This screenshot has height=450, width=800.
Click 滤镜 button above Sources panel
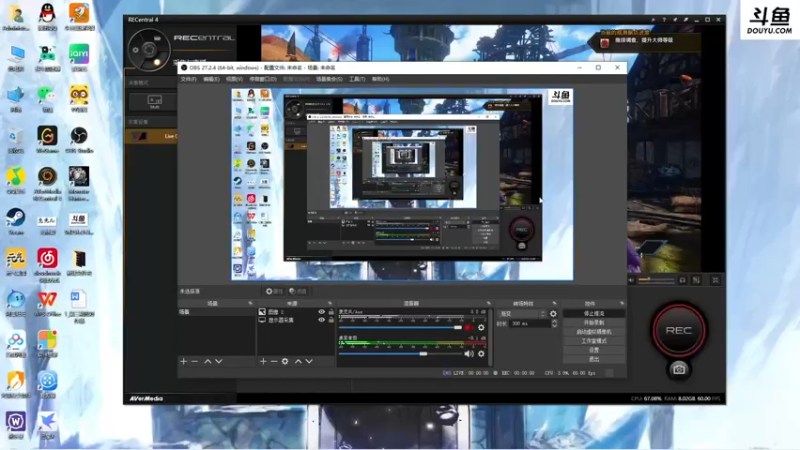pyautogui.click(x=297, y=291)
